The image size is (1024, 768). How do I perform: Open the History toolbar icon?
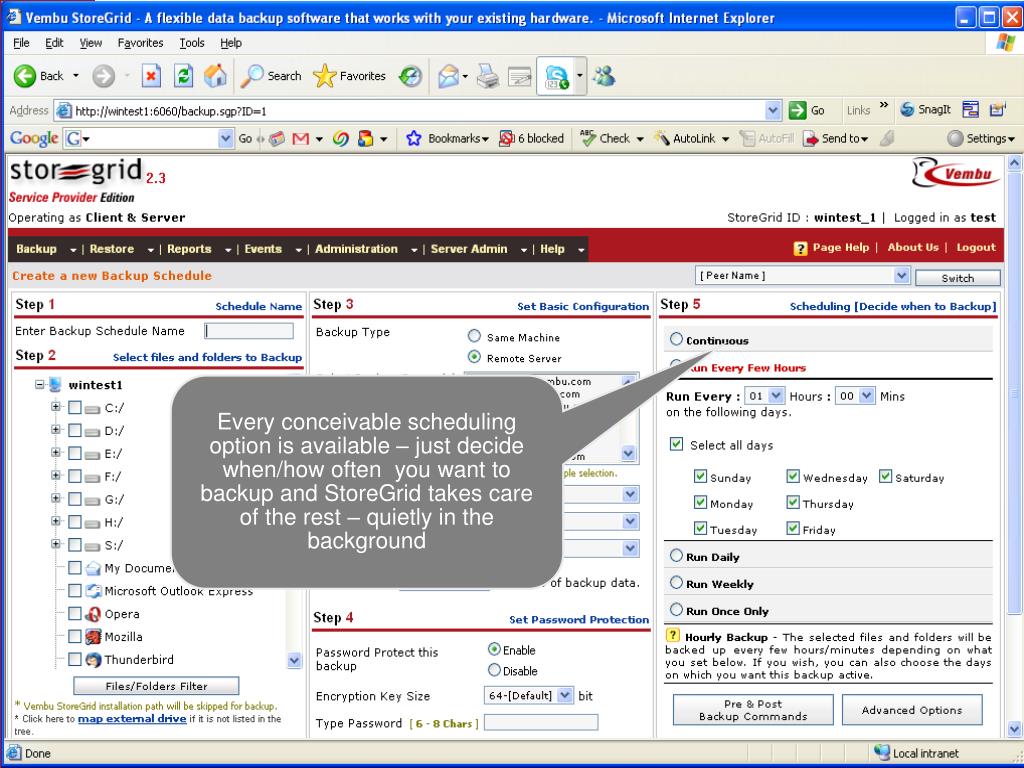pyautogui.click(x=410, y=76)
